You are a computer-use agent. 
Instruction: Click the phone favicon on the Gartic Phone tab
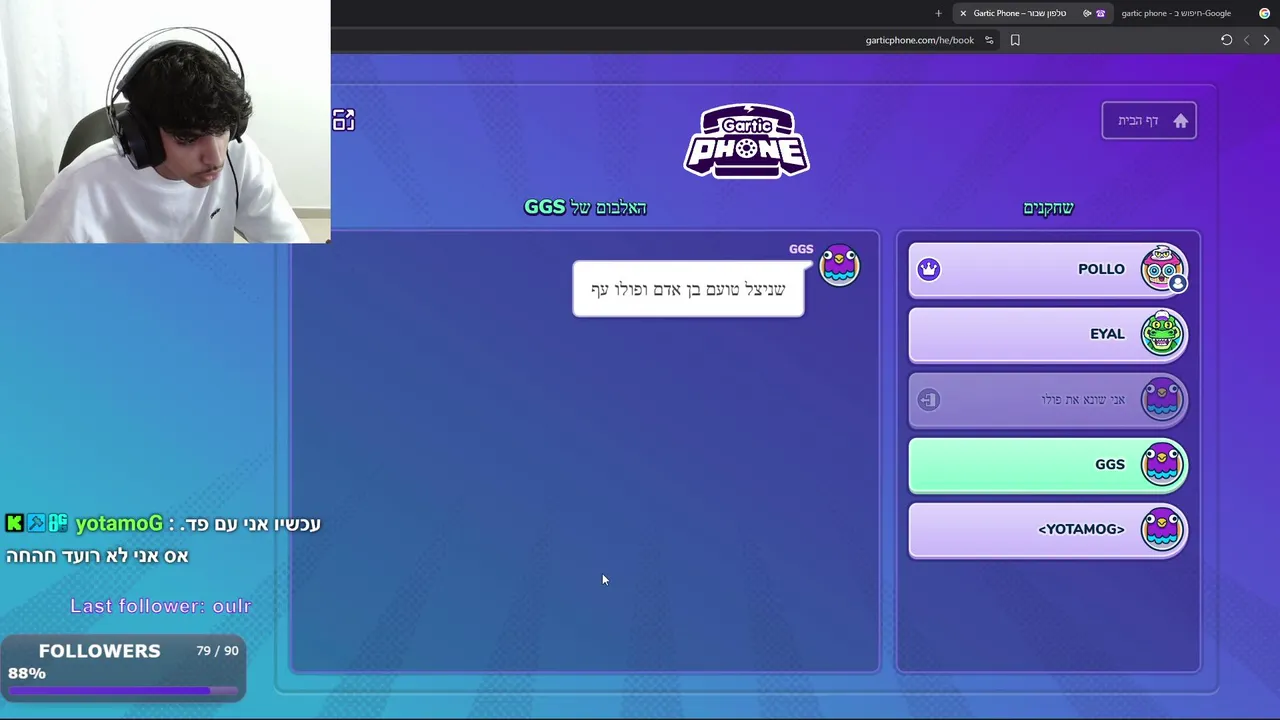coord(1100,13)
